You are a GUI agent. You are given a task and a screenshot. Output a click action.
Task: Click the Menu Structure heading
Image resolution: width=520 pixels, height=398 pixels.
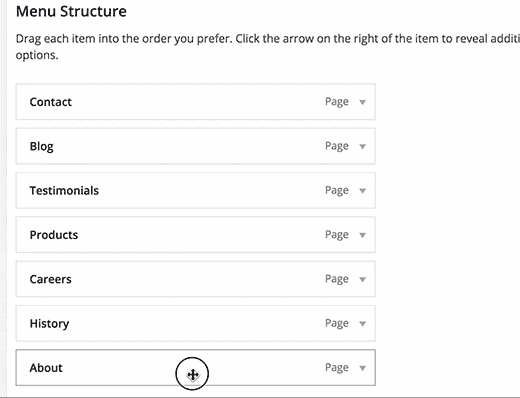[71, 11]
